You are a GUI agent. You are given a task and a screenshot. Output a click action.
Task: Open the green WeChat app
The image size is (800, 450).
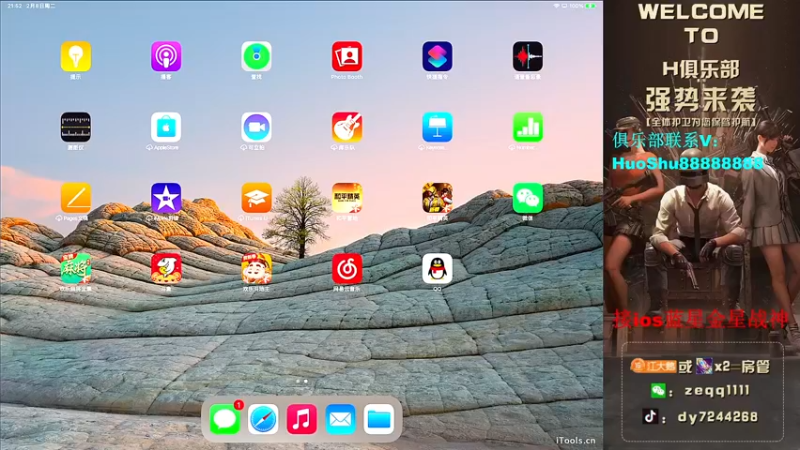pyautogui.click(x=528, y=198)
